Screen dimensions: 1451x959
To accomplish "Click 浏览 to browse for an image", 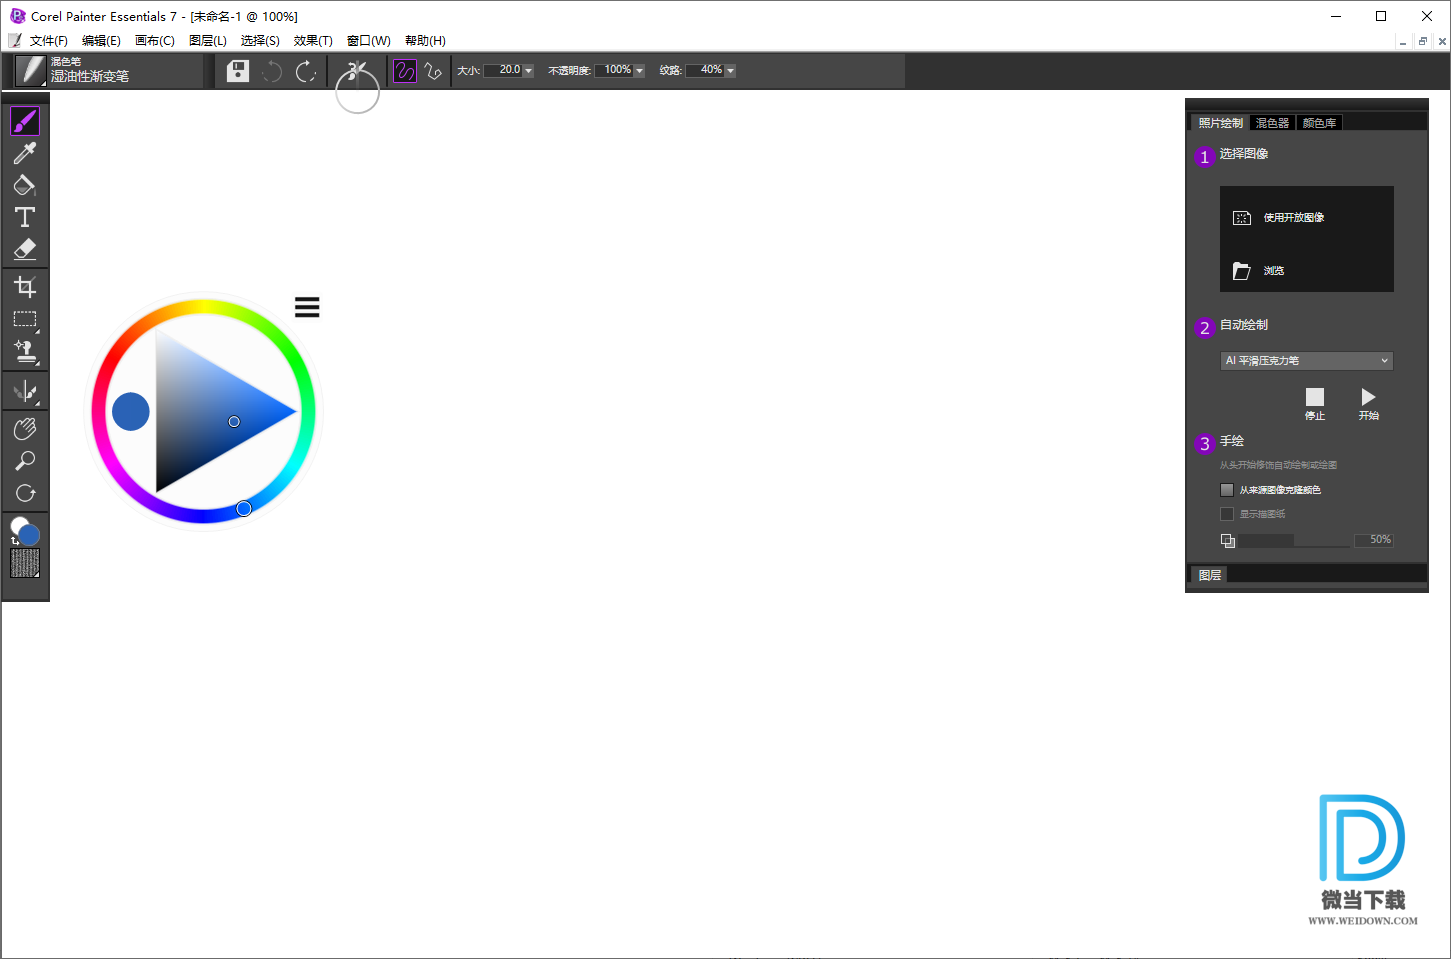I will click(x=1258, y=271).
